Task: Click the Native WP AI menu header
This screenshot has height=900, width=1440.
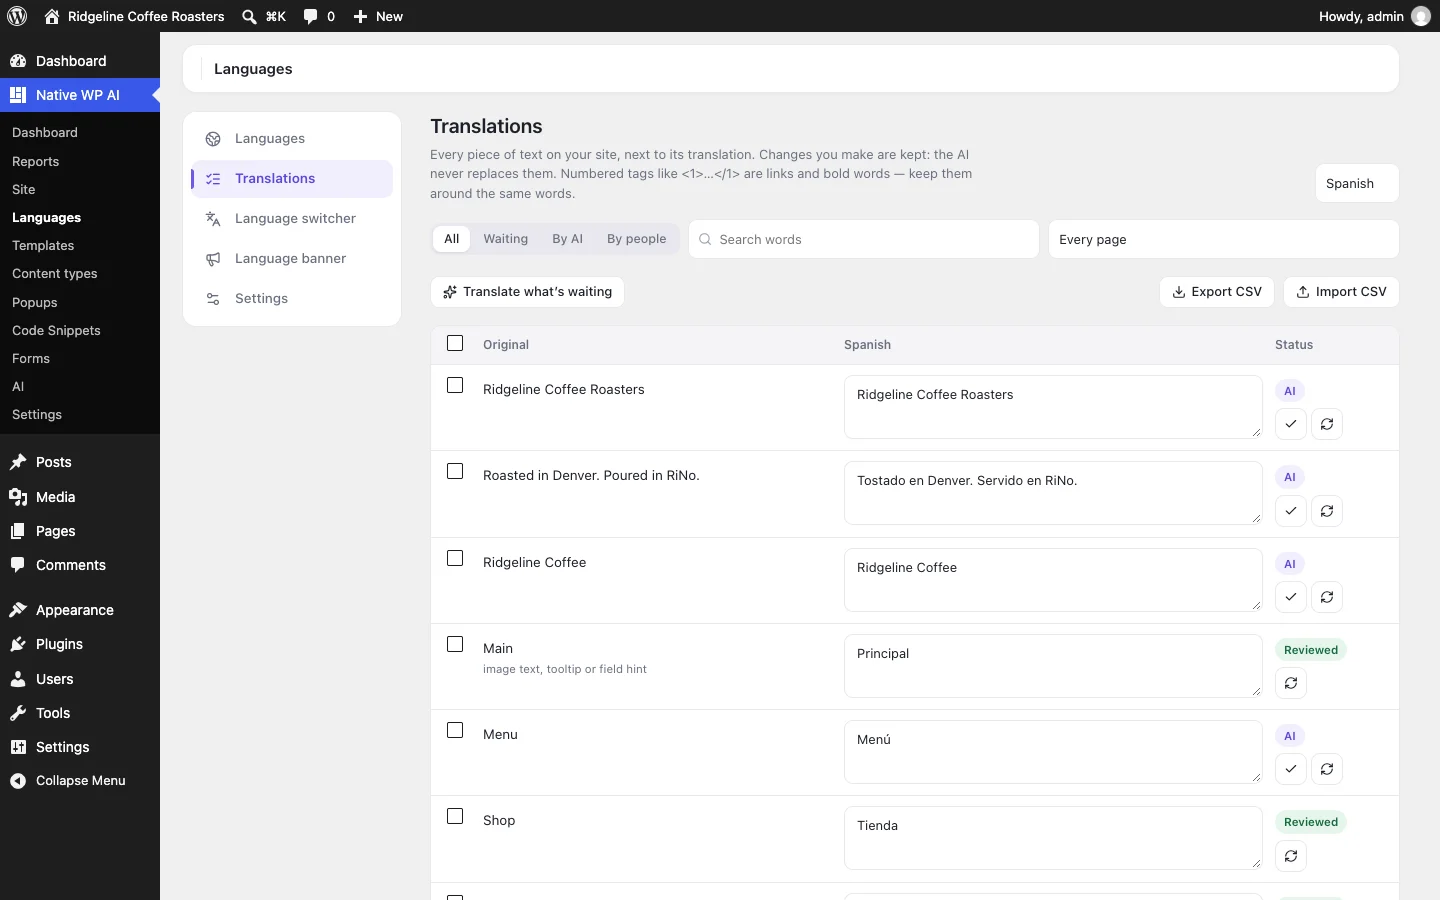Action: click(80, 95)
